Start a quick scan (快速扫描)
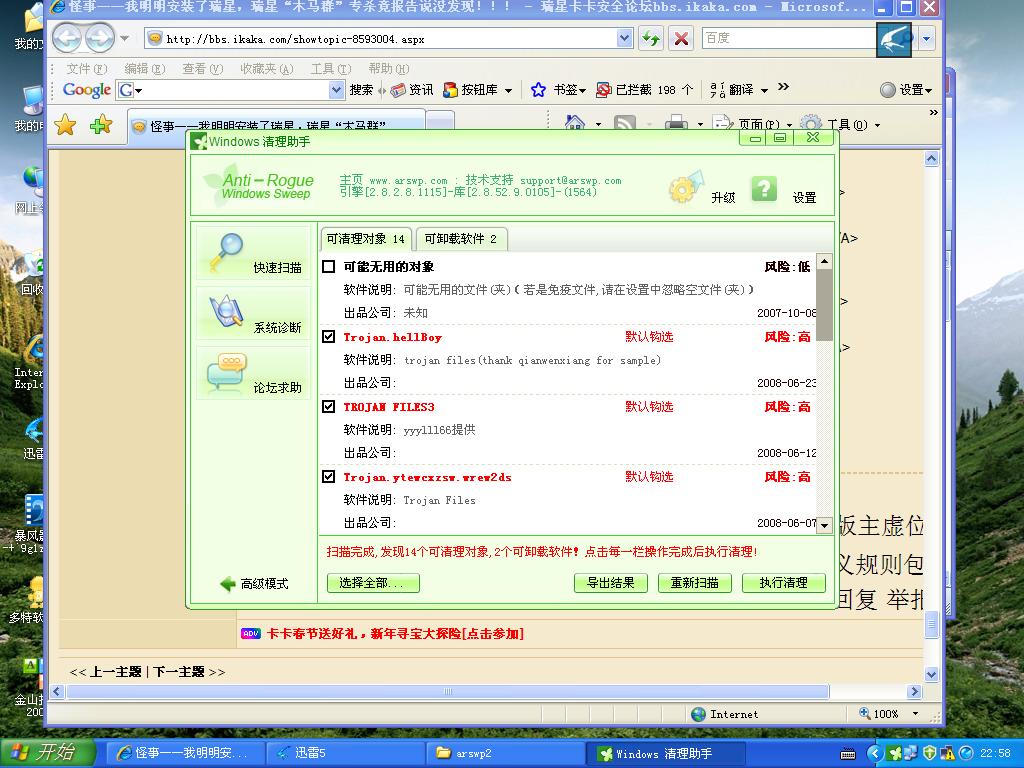Viewport: 1024px width, 768px height. [x=253, y=253]
